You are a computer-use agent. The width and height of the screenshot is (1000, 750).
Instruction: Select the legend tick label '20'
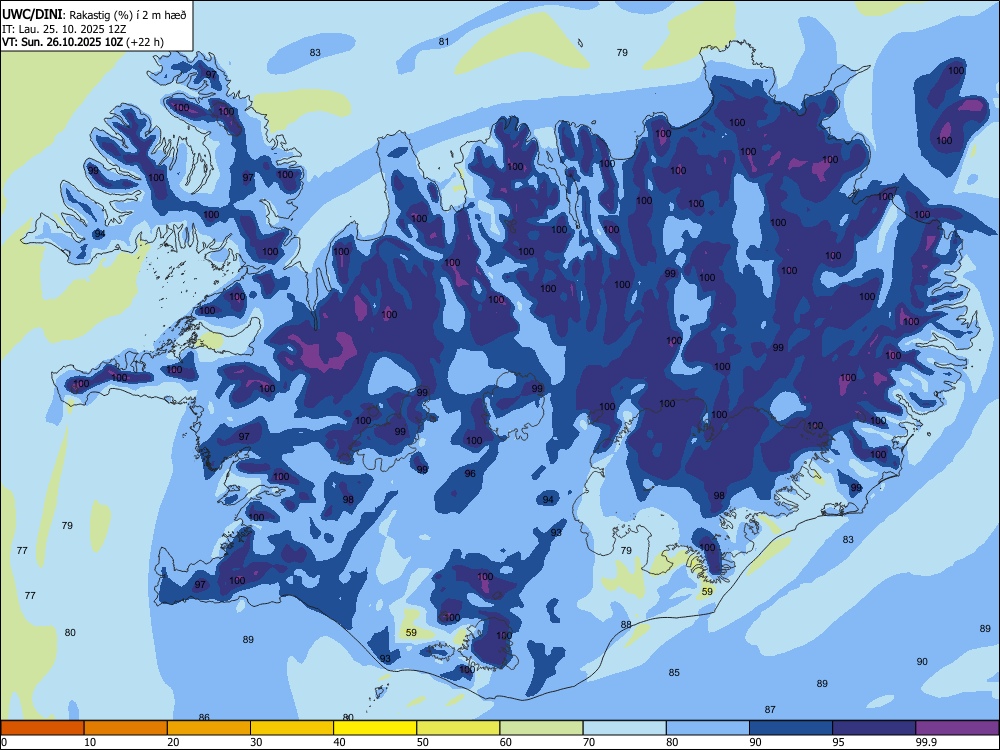coord(173,742)
